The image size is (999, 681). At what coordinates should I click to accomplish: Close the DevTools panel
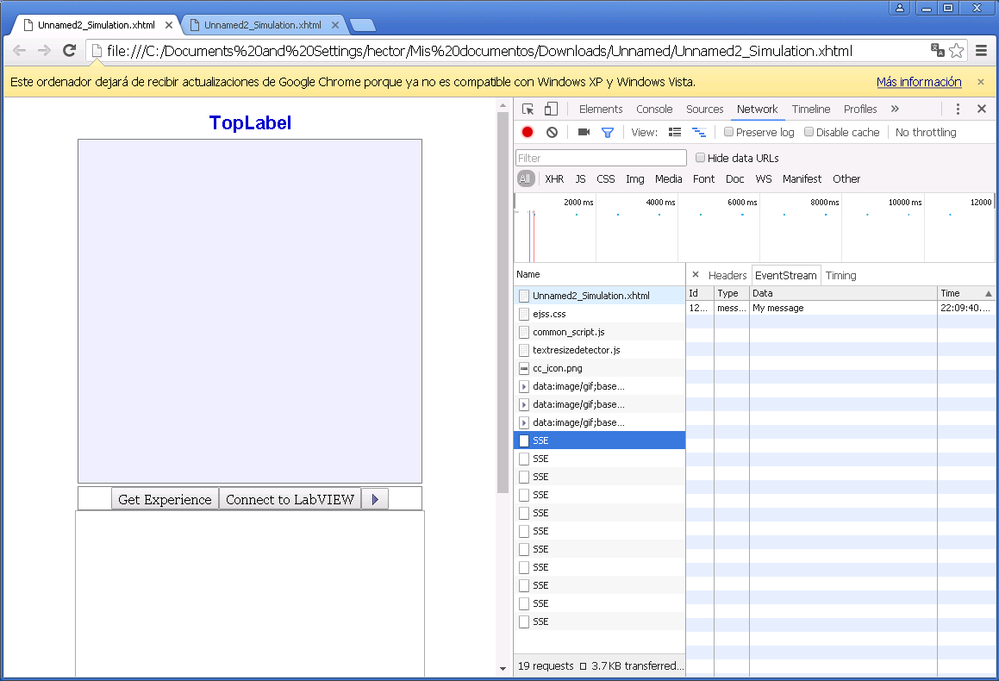coord(982,109)
